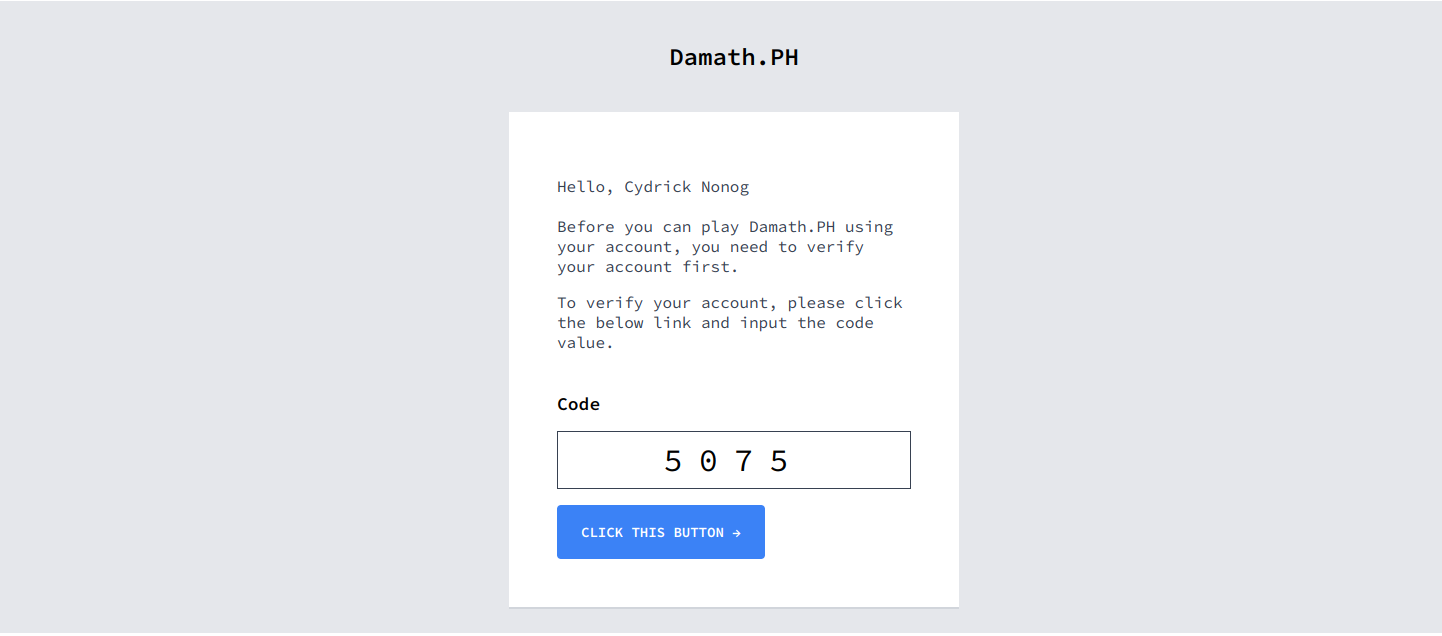Click the CLICK THIS BUTTON button
The image size is (1442, 636).
[x=660, y=532]
